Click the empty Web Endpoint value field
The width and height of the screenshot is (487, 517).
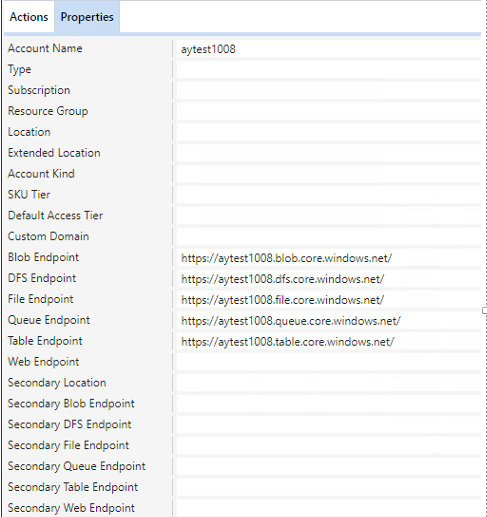coord(328,362)
